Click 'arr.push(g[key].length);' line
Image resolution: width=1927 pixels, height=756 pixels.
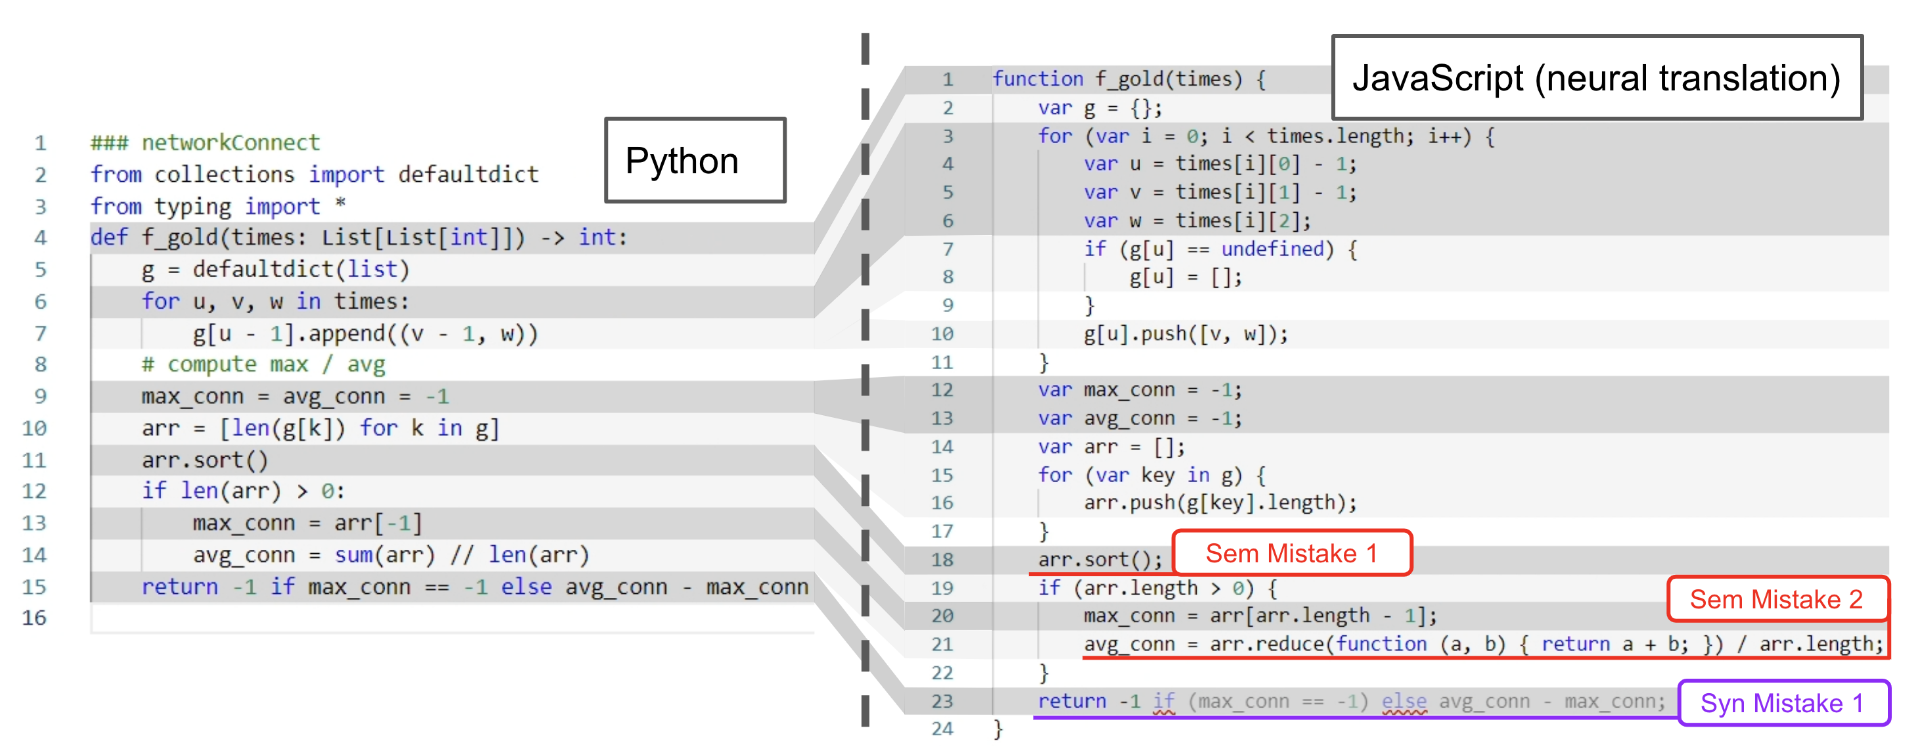tap(1221, 503)
